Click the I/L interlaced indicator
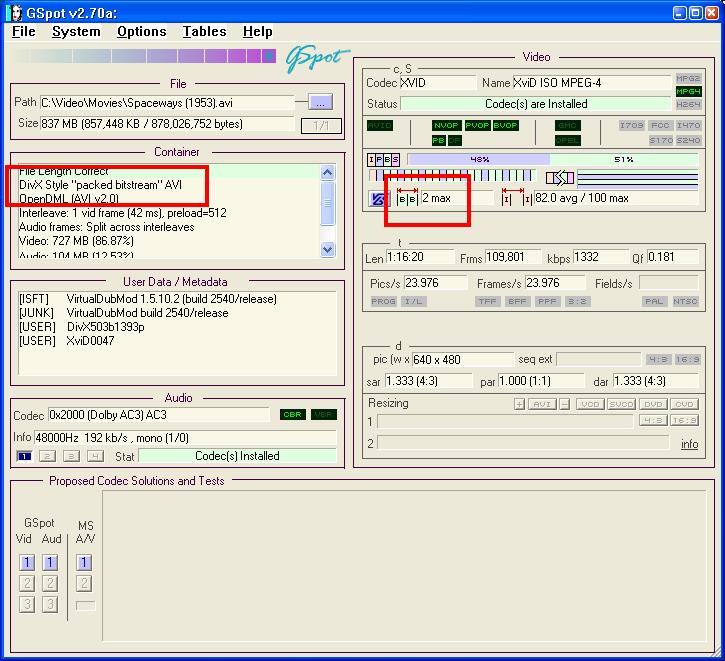The height and width of the screenshot is (661, 725). click(x=413, y=301)
